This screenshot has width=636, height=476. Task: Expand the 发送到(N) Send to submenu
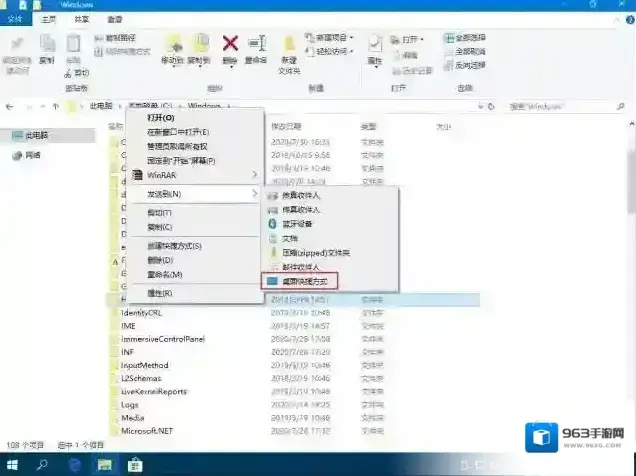click(x=254, y=193)
